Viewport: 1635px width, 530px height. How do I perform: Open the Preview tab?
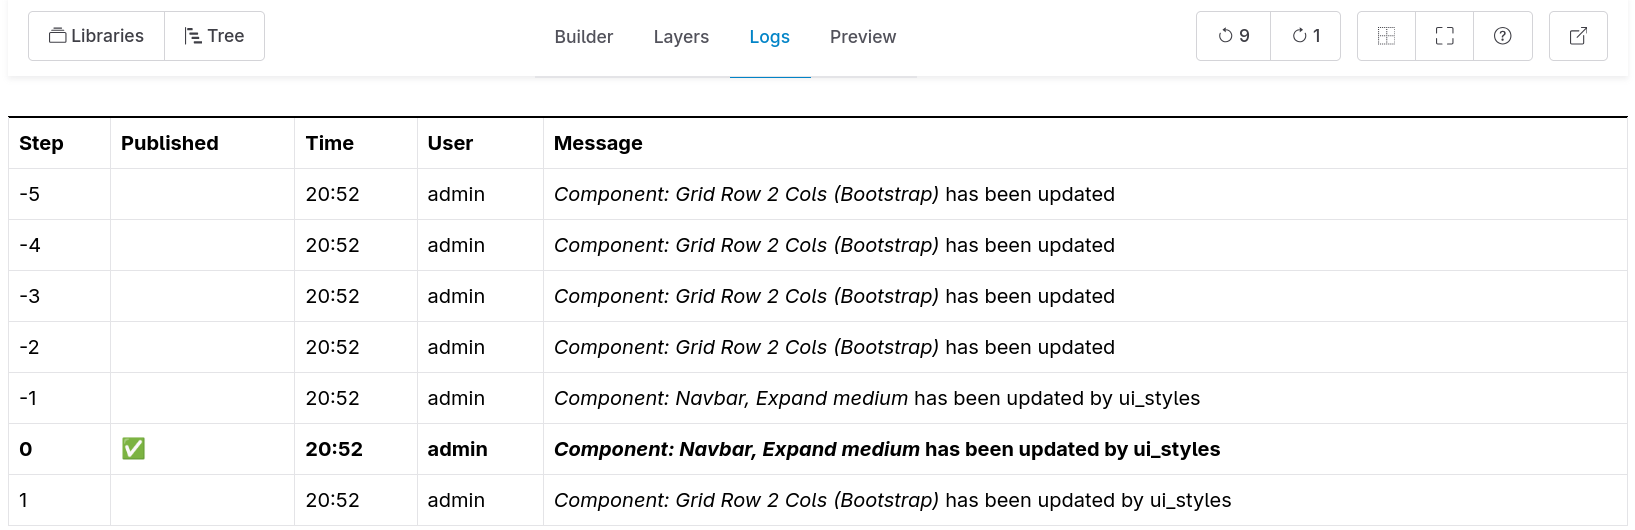coord(862,37)
